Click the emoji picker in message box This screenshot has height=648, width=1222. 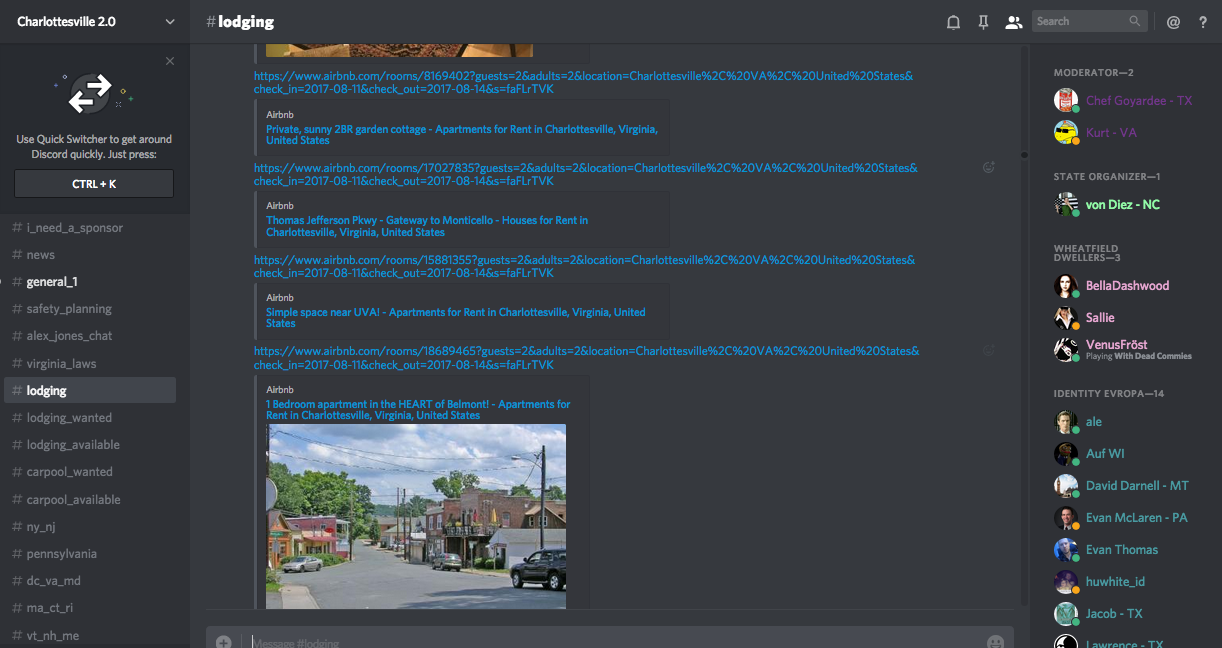tap(995, 642)
